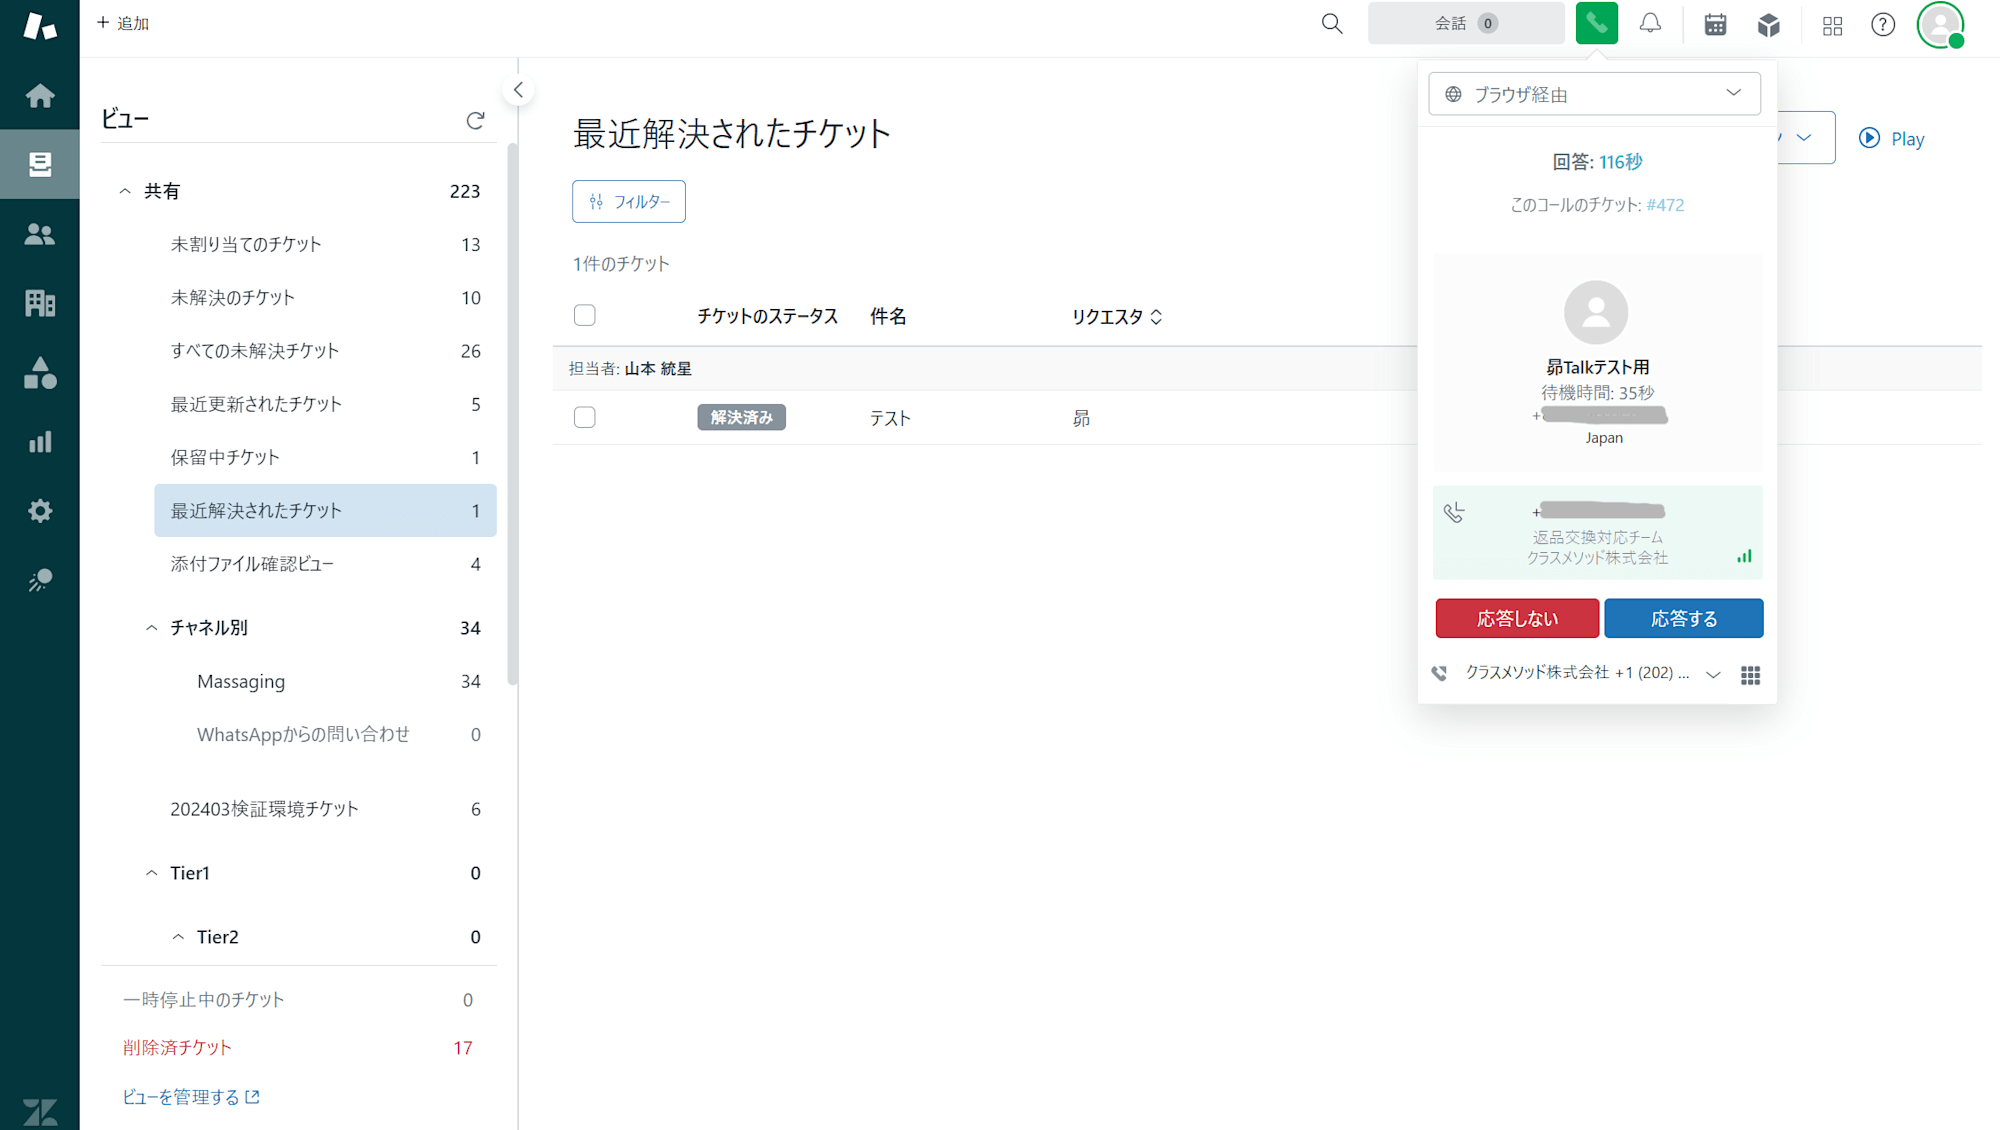Screen dimensions: 2000x1130
Task: Toggle the green Talk phone icon
Action: [x=1597, y=23]
